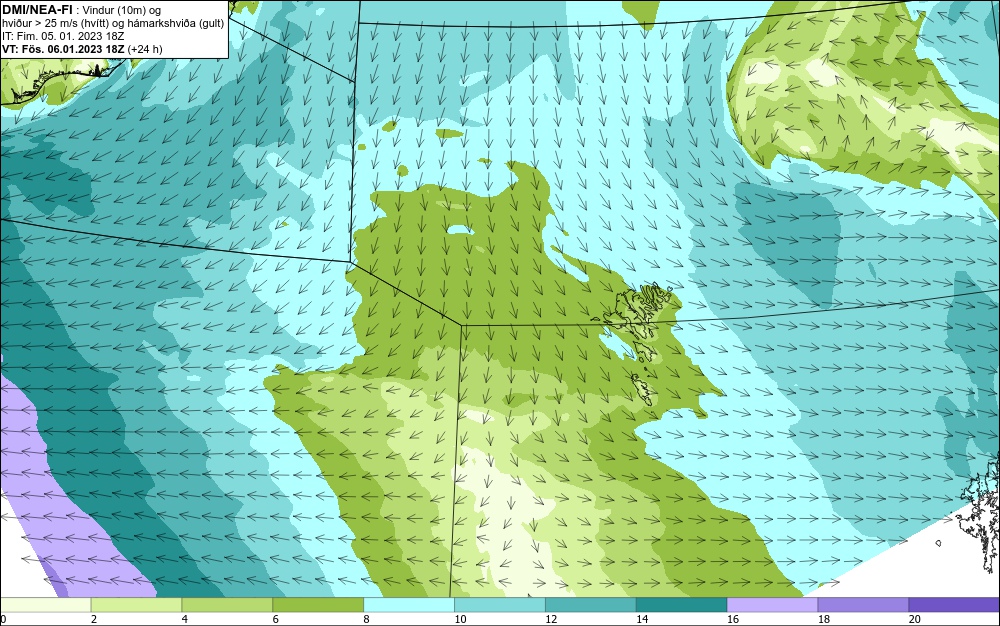Click the DMI/NEA-FI title text
1000x626 pixels.
point(36,9)
